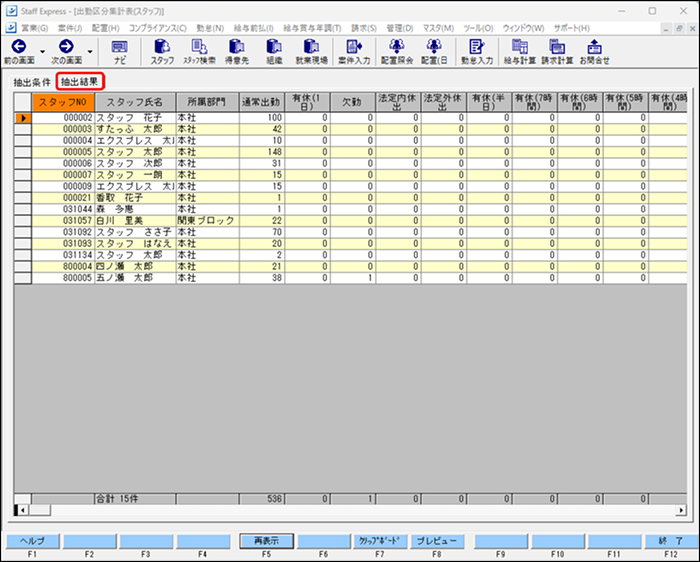Open the マスタ(M) menu
The width and height of the screenshot is (700, 562).
[438, 28]
